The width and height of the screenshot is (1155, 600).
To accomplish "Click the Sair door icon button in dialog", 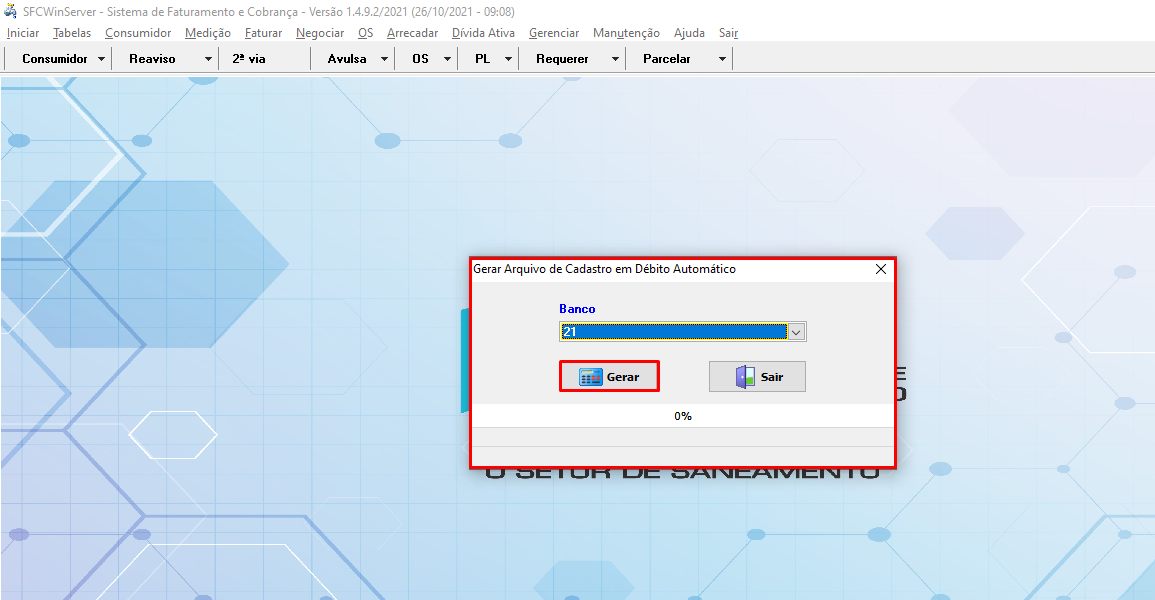I will 757,377.
